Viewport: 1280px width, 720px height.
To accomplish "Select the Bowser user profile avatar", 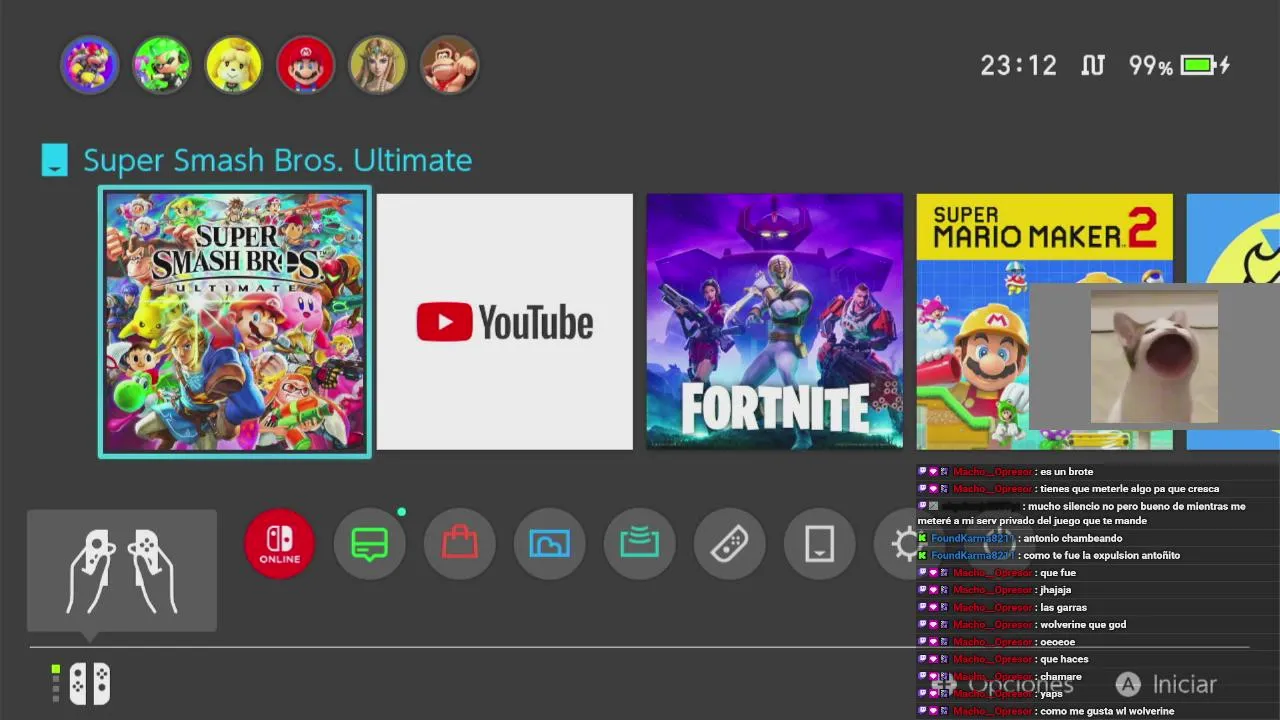I will (90, 65).
